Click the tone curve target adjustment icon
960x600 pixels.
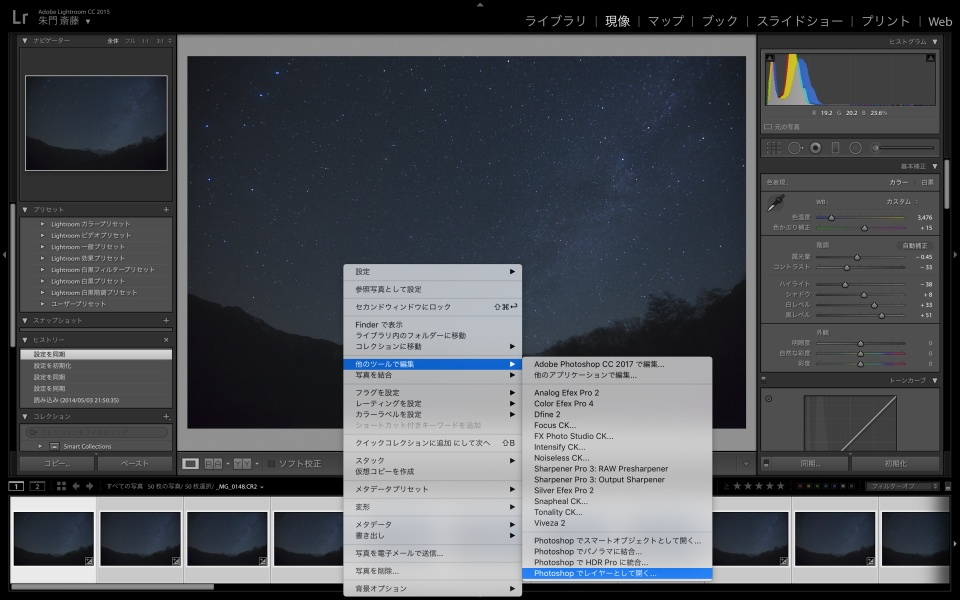pyautogui.click(x=768, y=399)
